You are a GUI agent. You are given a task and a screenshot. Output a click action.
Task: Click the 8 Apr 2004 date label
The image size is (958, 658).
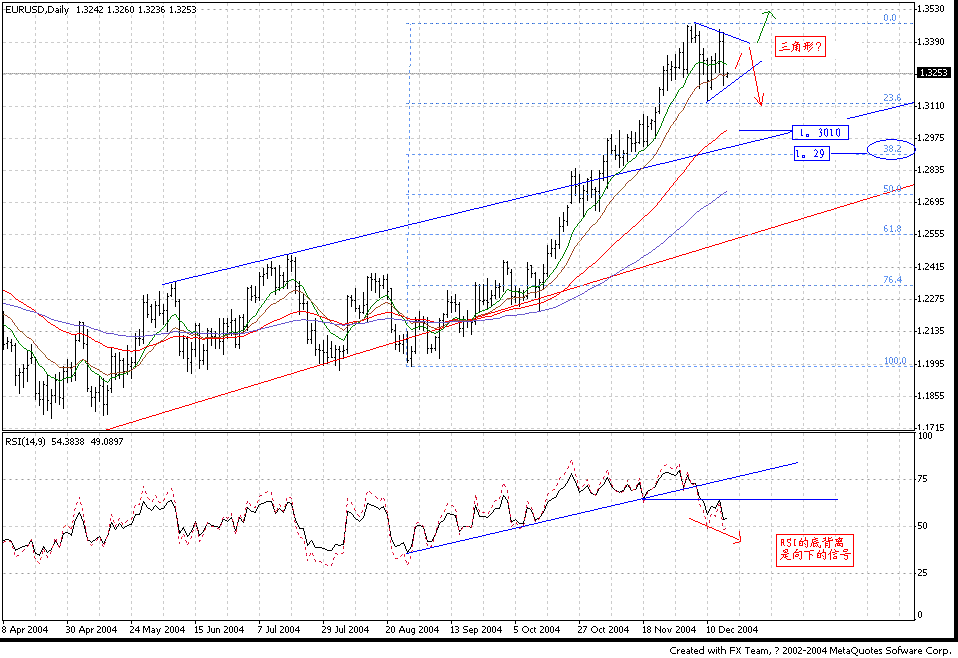[x=25, y=629]
